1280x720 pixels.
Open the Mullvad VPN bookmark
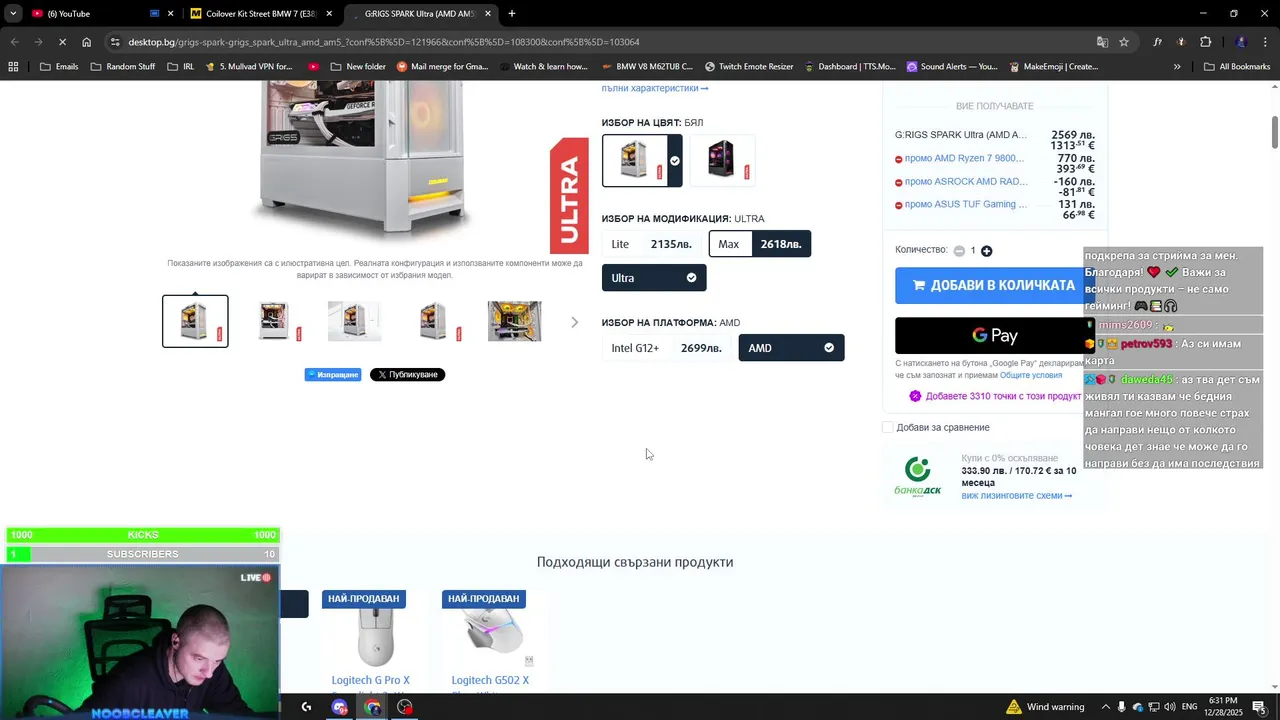pos(249,67)
